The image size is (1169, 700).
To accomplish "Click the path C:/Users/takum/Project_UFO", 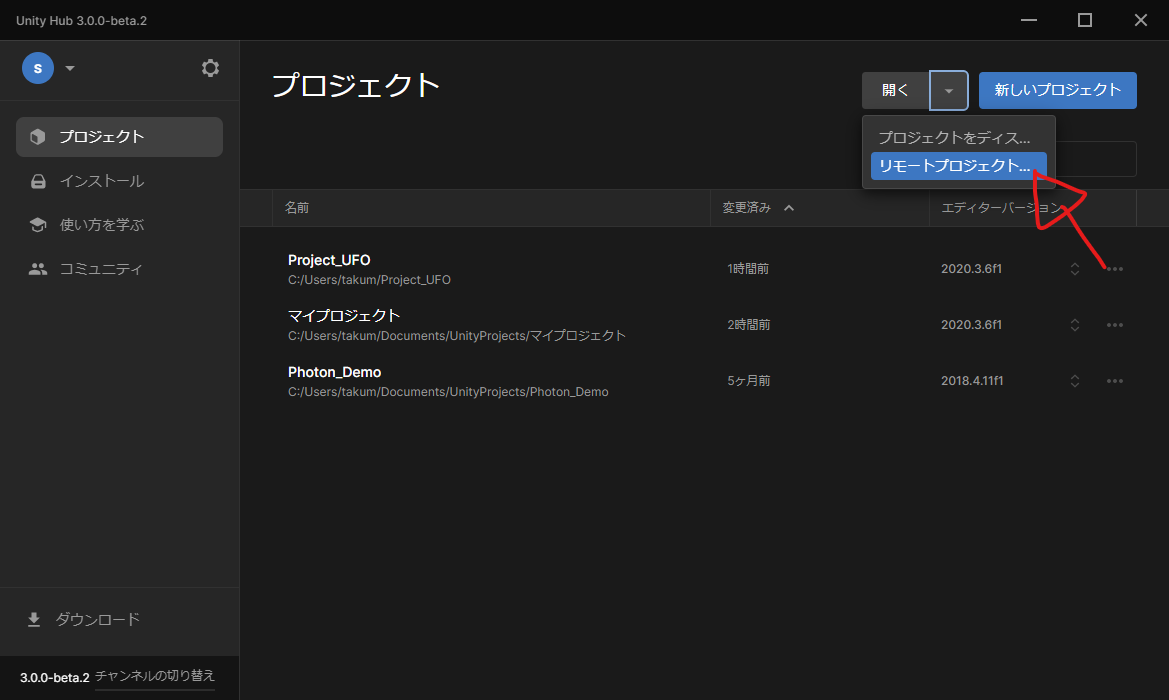I will coord(369,280).
